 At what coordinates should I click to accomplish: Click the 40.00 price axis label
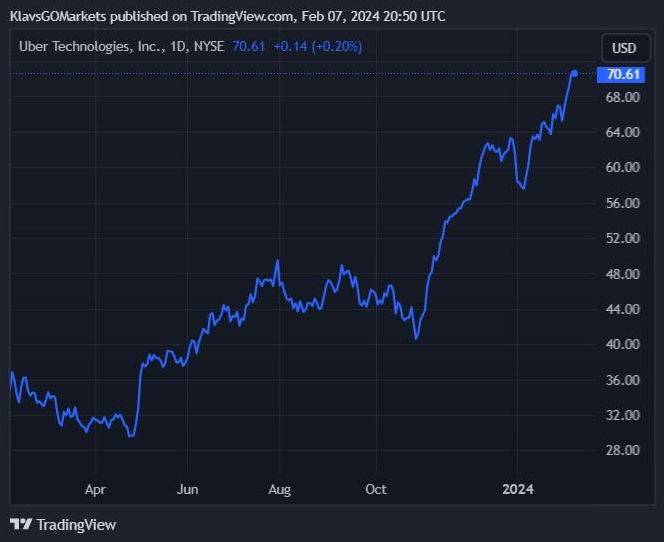pos(622,344)
